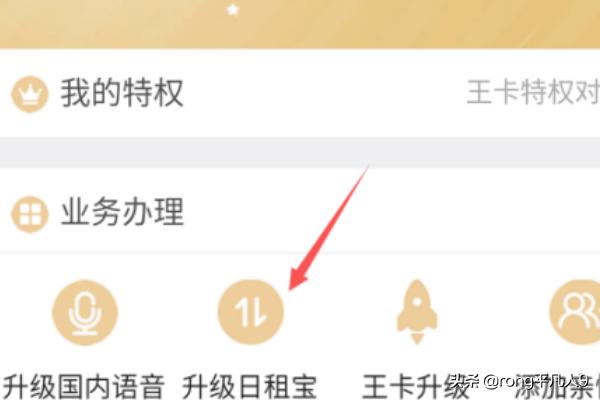
Task: Open the 升级日租宝 text label
Action: coord(249,387)
